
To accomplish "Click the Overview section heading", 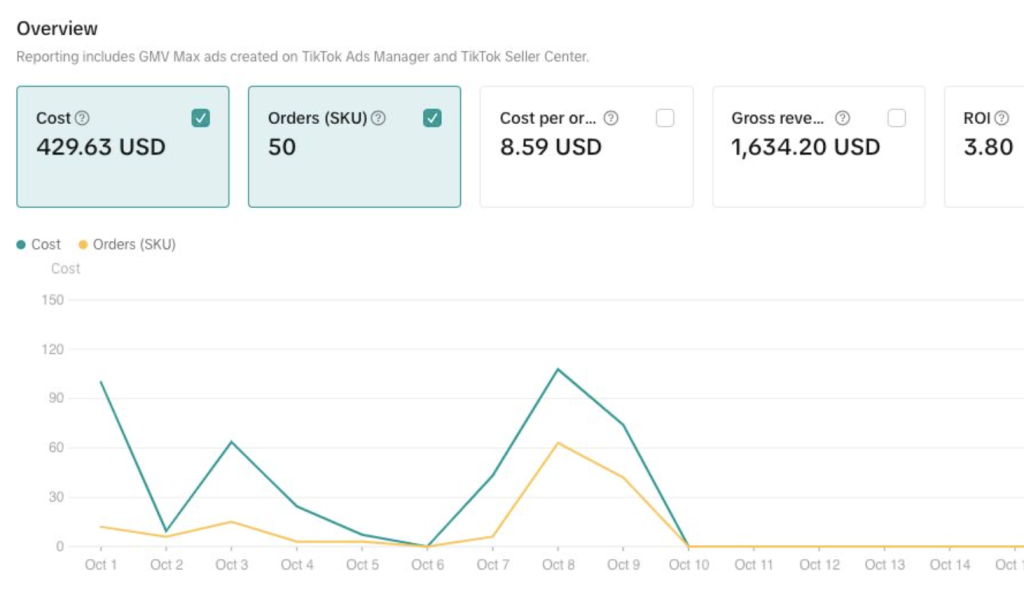I will [x=57, y=29].
